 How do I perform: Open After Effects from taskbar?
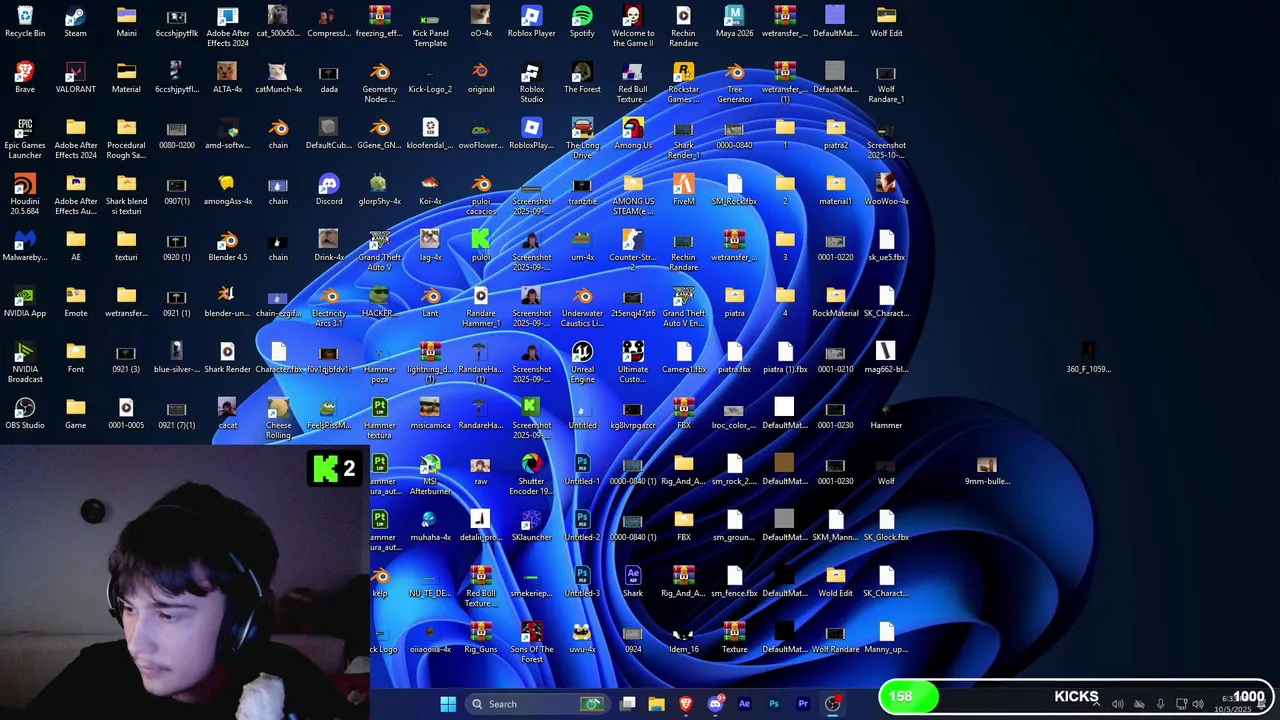click(744, 704)
